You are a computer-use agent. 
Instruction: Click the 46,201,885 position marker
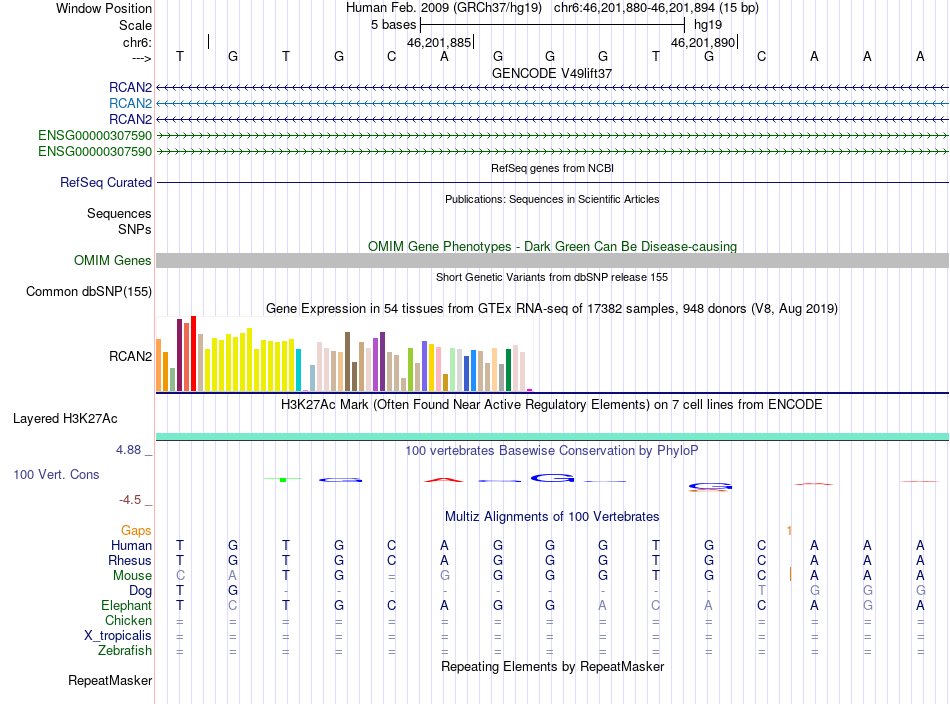pyautogui.click(x=440, y=42)
